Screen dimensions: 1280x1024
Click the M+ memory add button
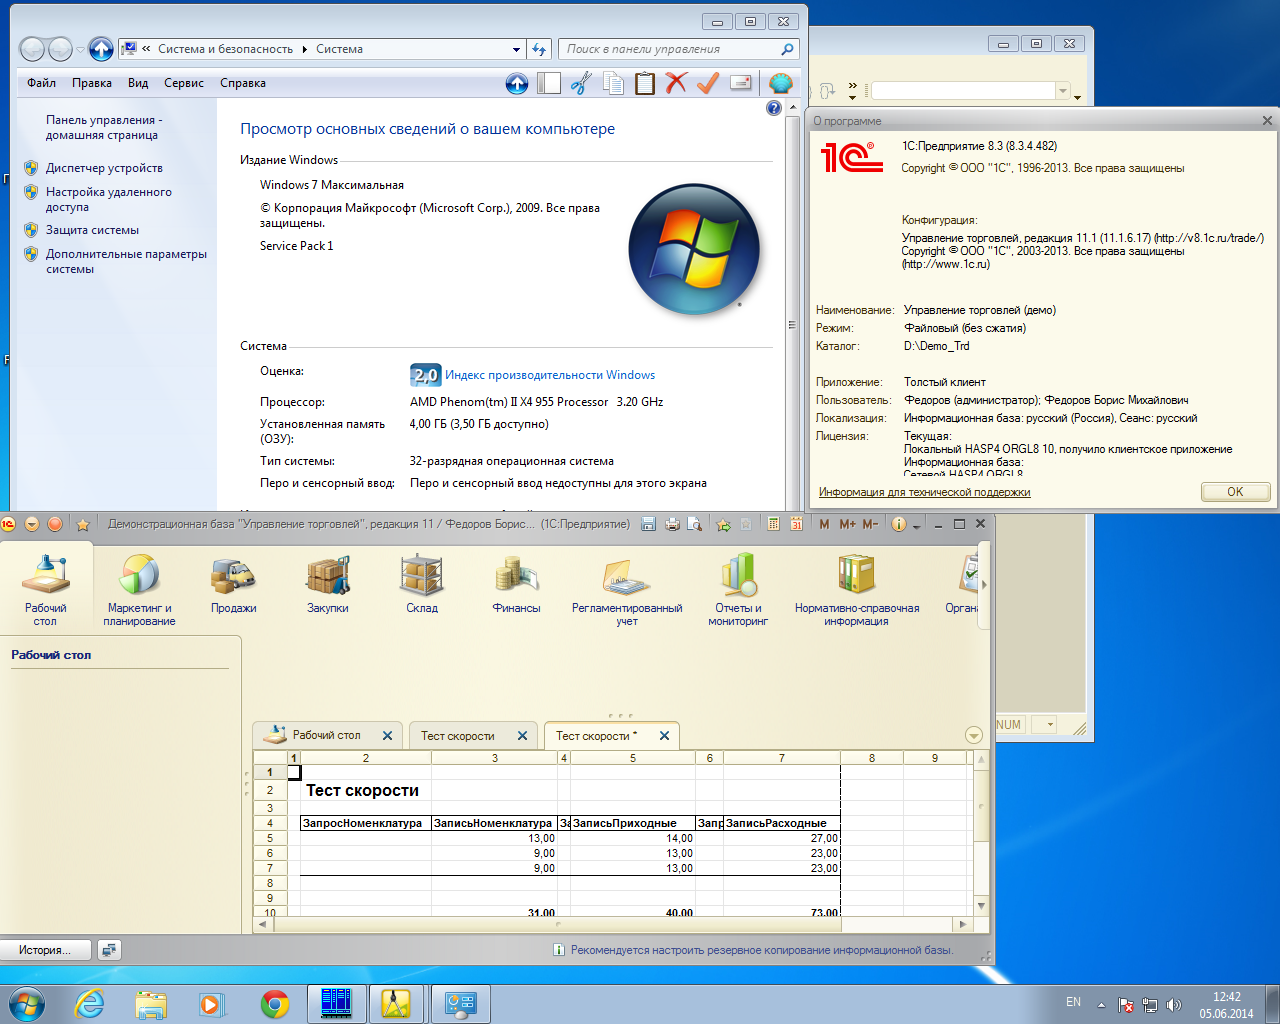[x=847, y=524]
